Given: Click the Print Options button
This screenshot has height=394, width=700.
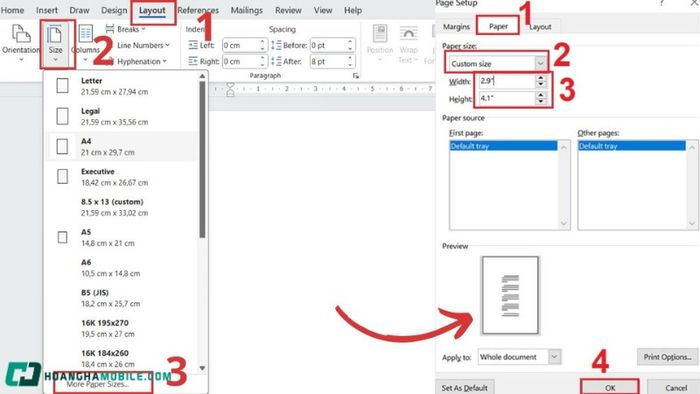Looking at the screenshot, I should click(667, 357).
